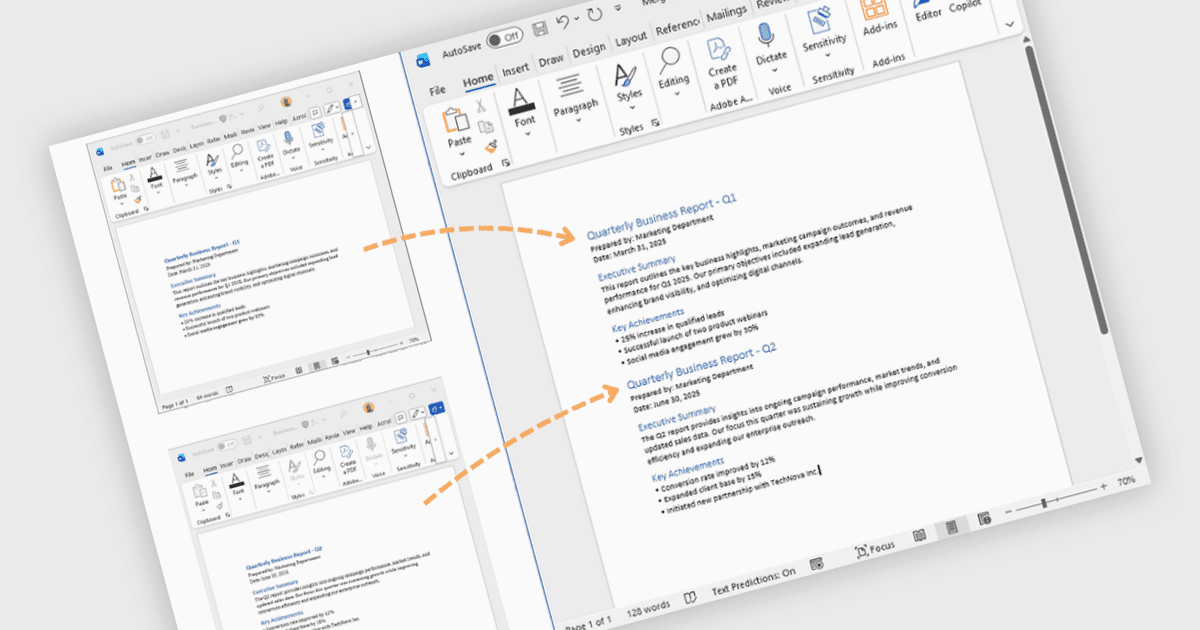
Task: Expand the Dictate options arrow in large window
Action: point(775,71)
